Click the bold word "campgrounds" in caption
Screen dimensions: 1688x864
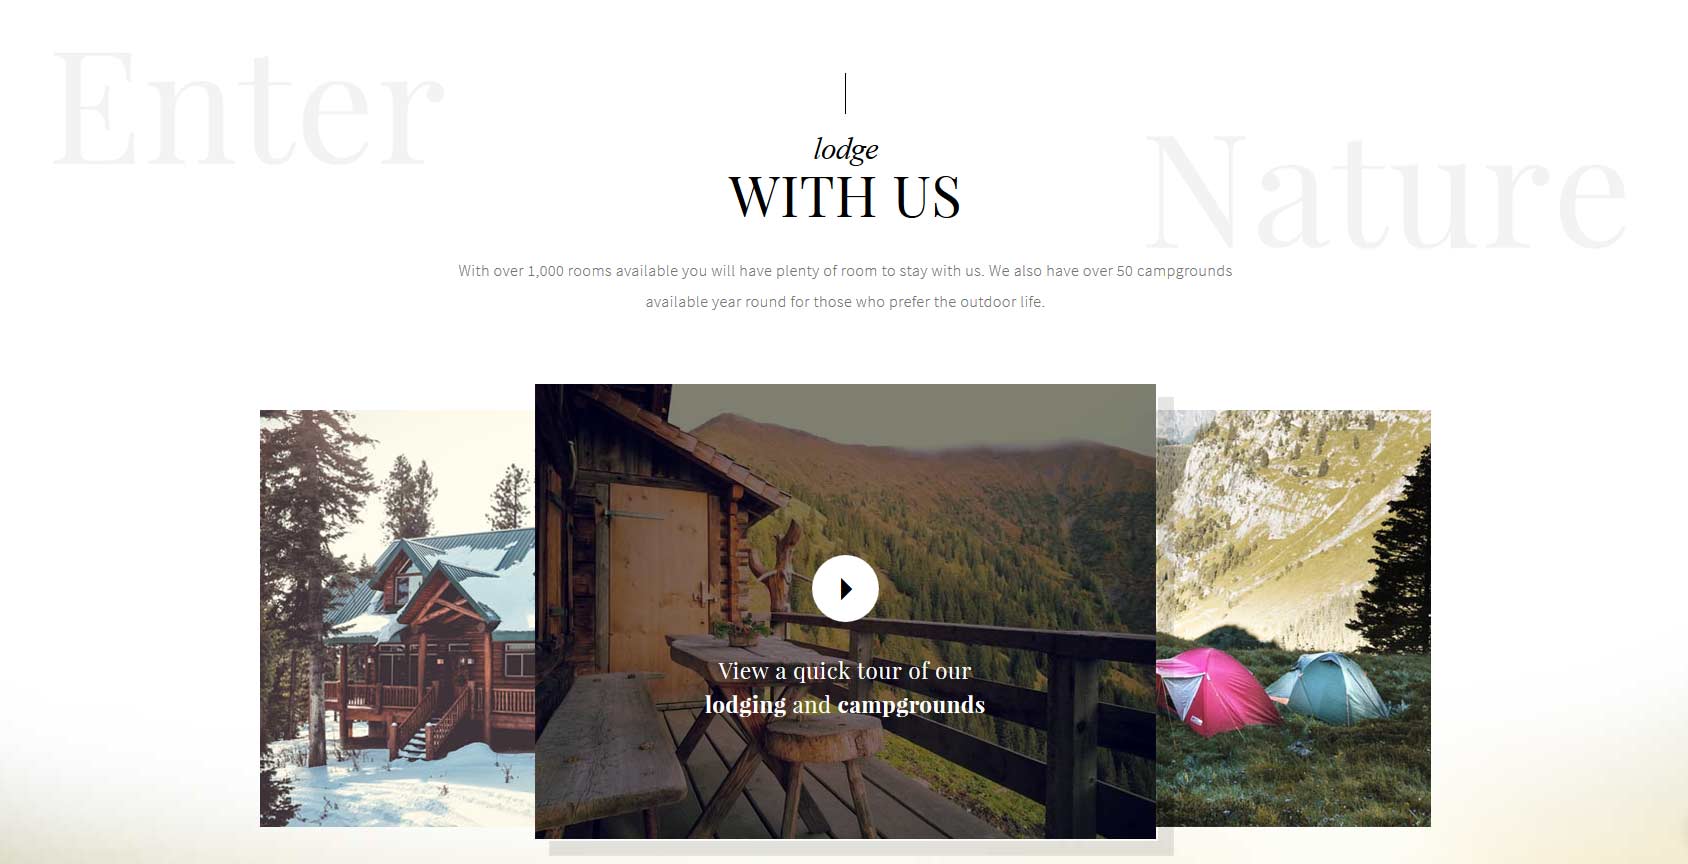click(911, 705)
